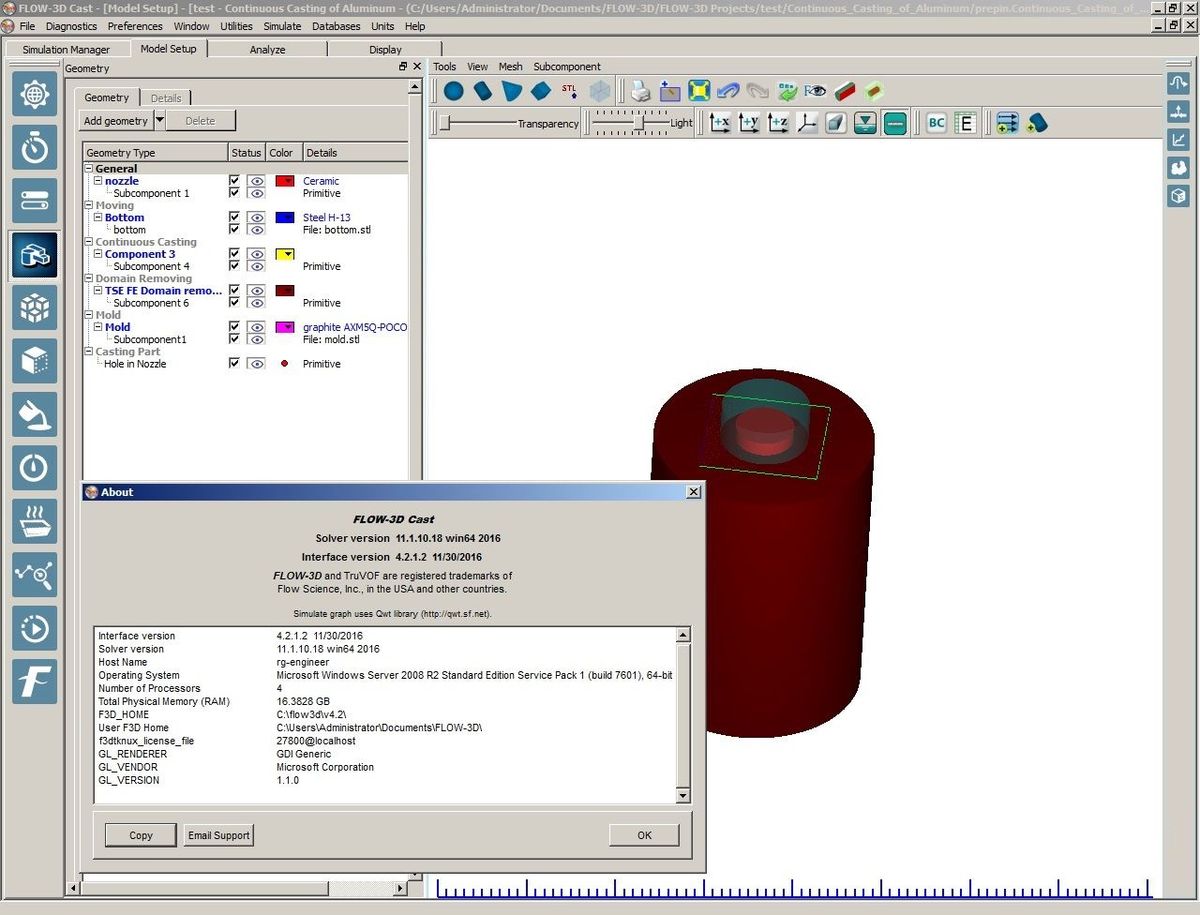This screenshot has width=1200, height=915.
Task: Create a sphere primitive from the toolbar
Action: (452, 90)
